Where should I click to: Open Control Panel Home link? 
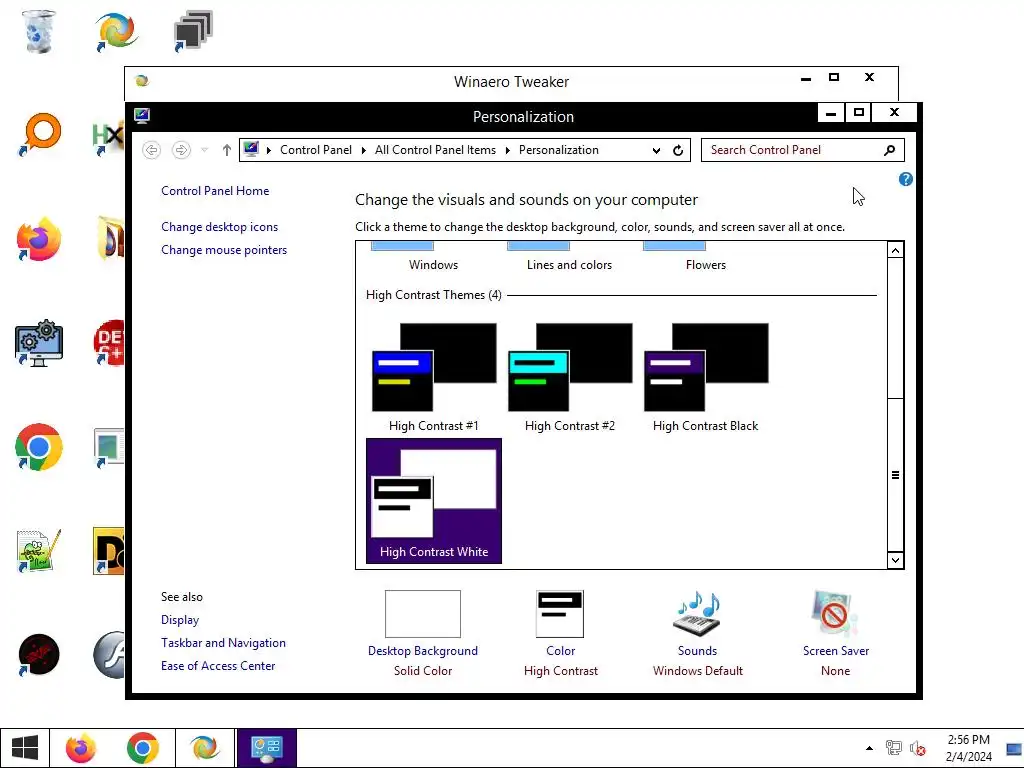coord(215,191)
